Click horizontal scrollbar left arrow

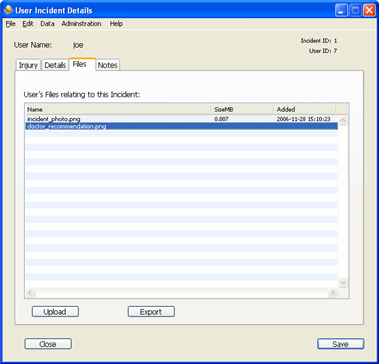click(30, 293)
